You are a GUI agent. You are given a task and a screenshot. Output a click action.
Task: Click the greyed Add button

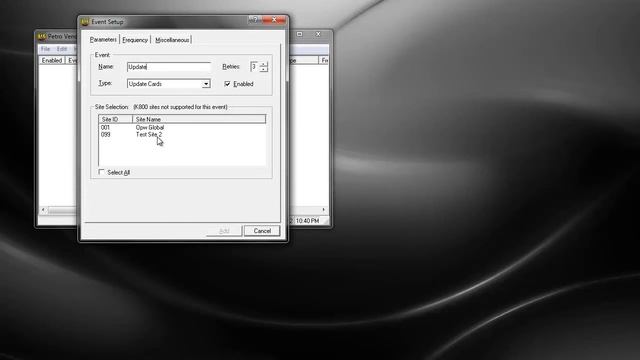point(224,231)
